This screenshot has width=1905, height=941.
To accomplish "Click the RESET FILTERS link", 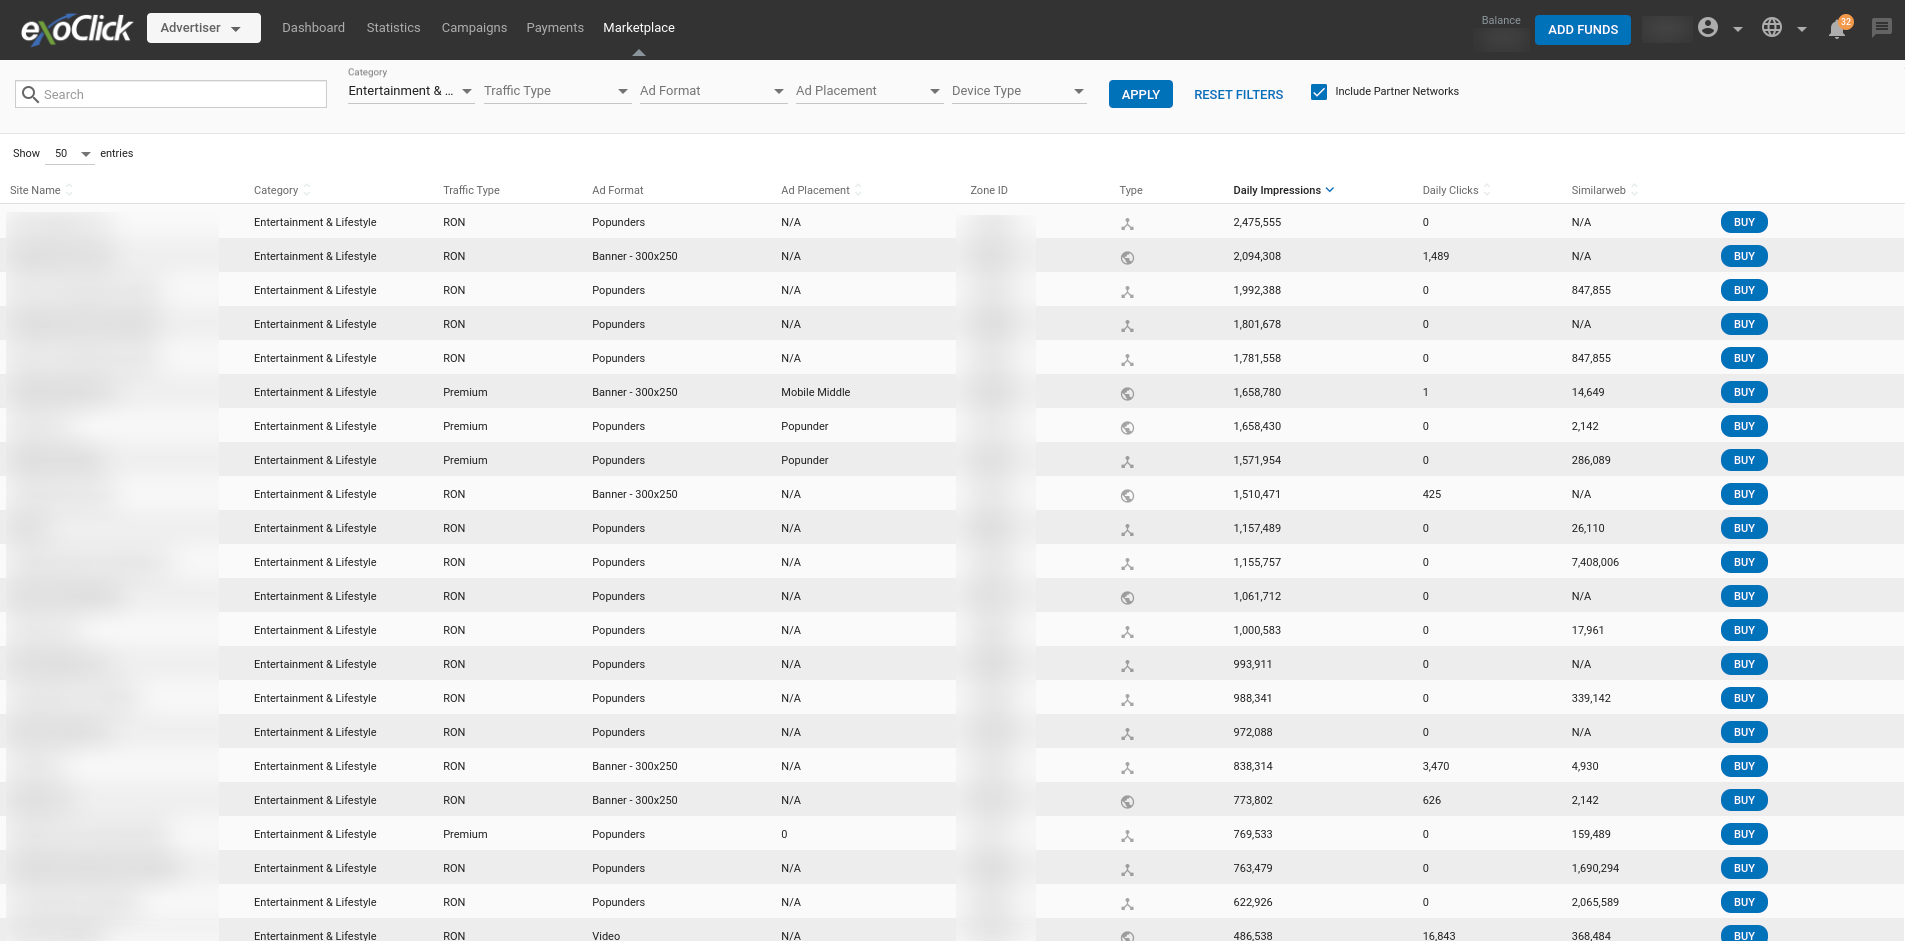I will coord(1238,95).
